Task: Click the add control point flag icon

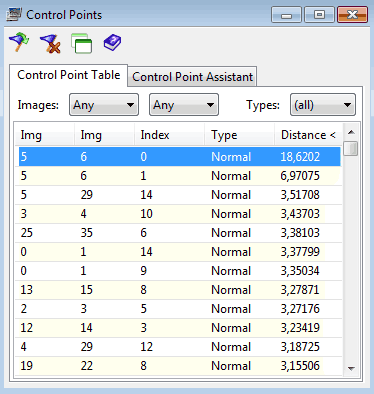Action: point(19,42)
